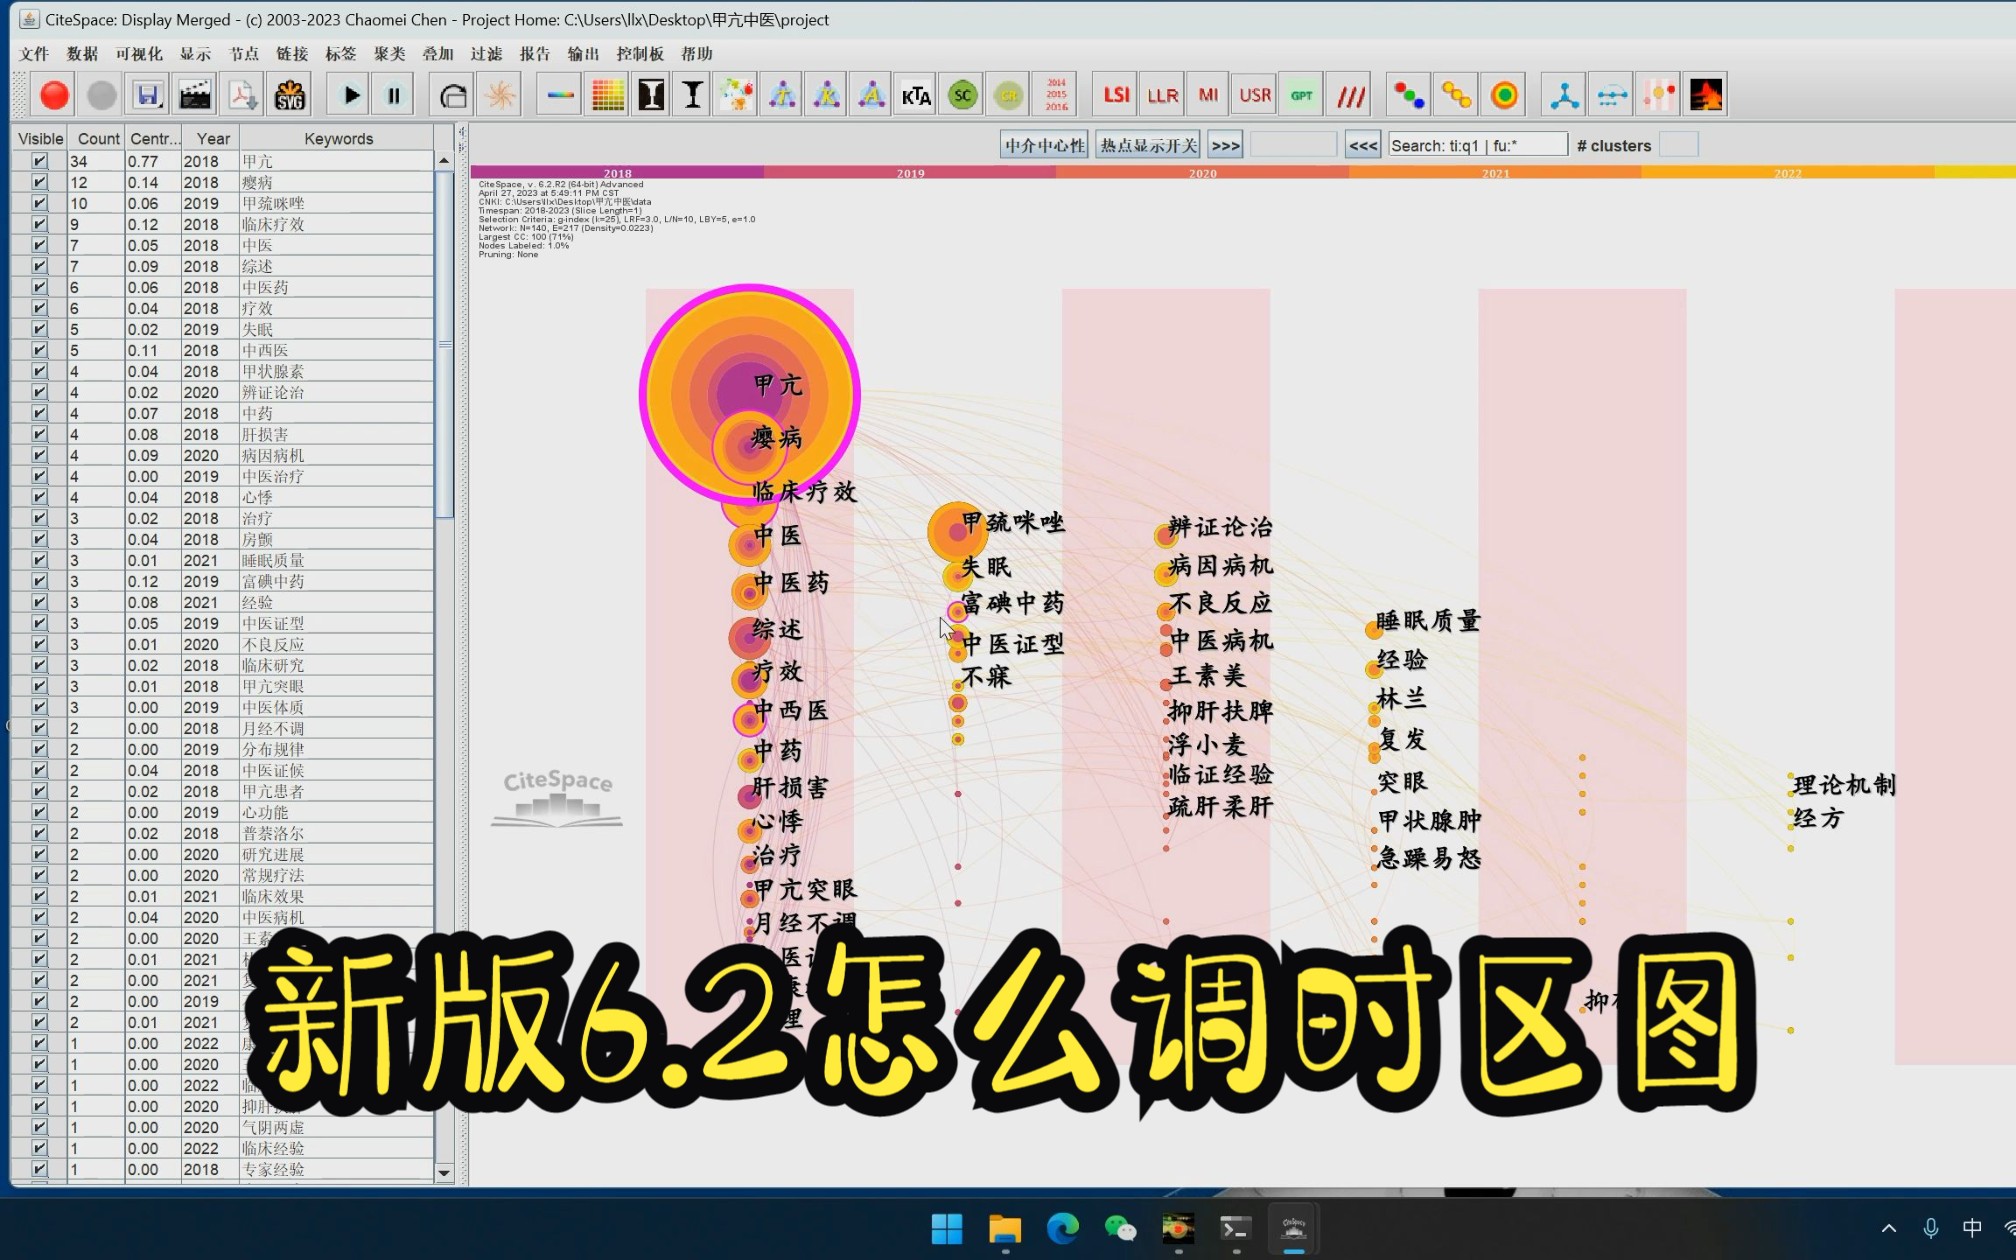Click the KTA icon in the toolbar
2016x1260 pixels.
tap(916, 94)
